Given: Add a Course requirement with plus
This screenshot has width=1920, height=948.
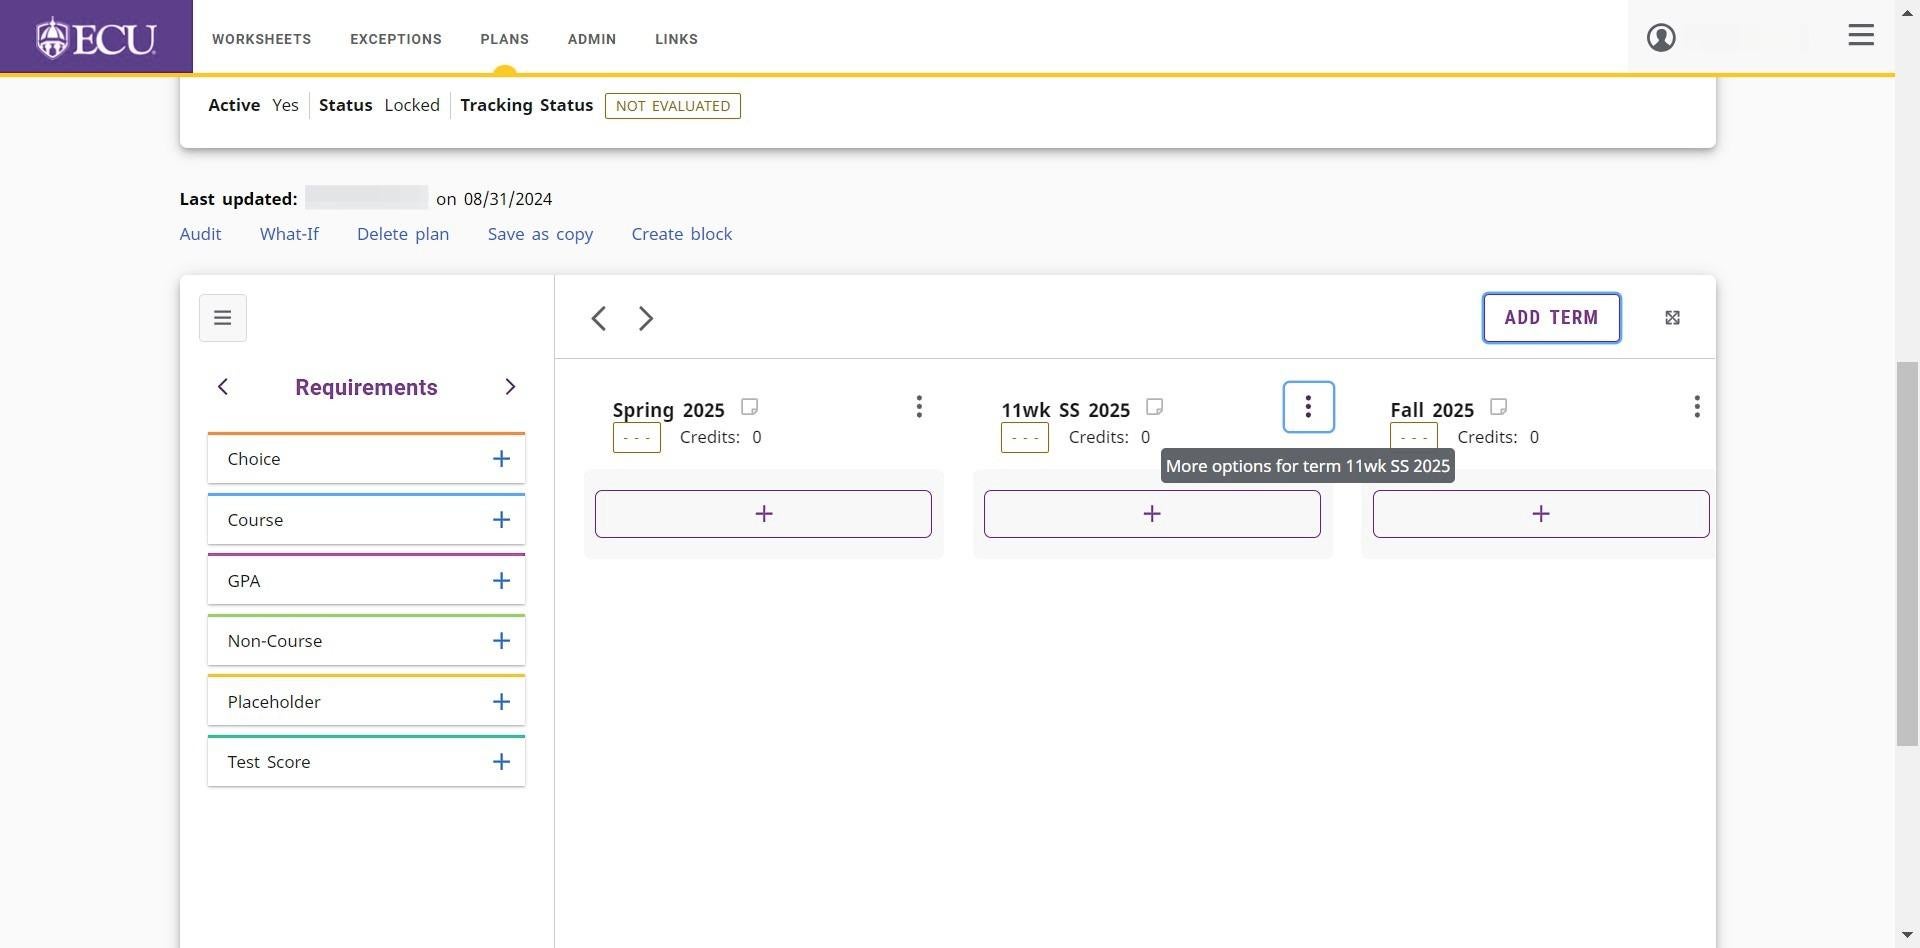Looking at the screenshot, I should coord(501,520).
